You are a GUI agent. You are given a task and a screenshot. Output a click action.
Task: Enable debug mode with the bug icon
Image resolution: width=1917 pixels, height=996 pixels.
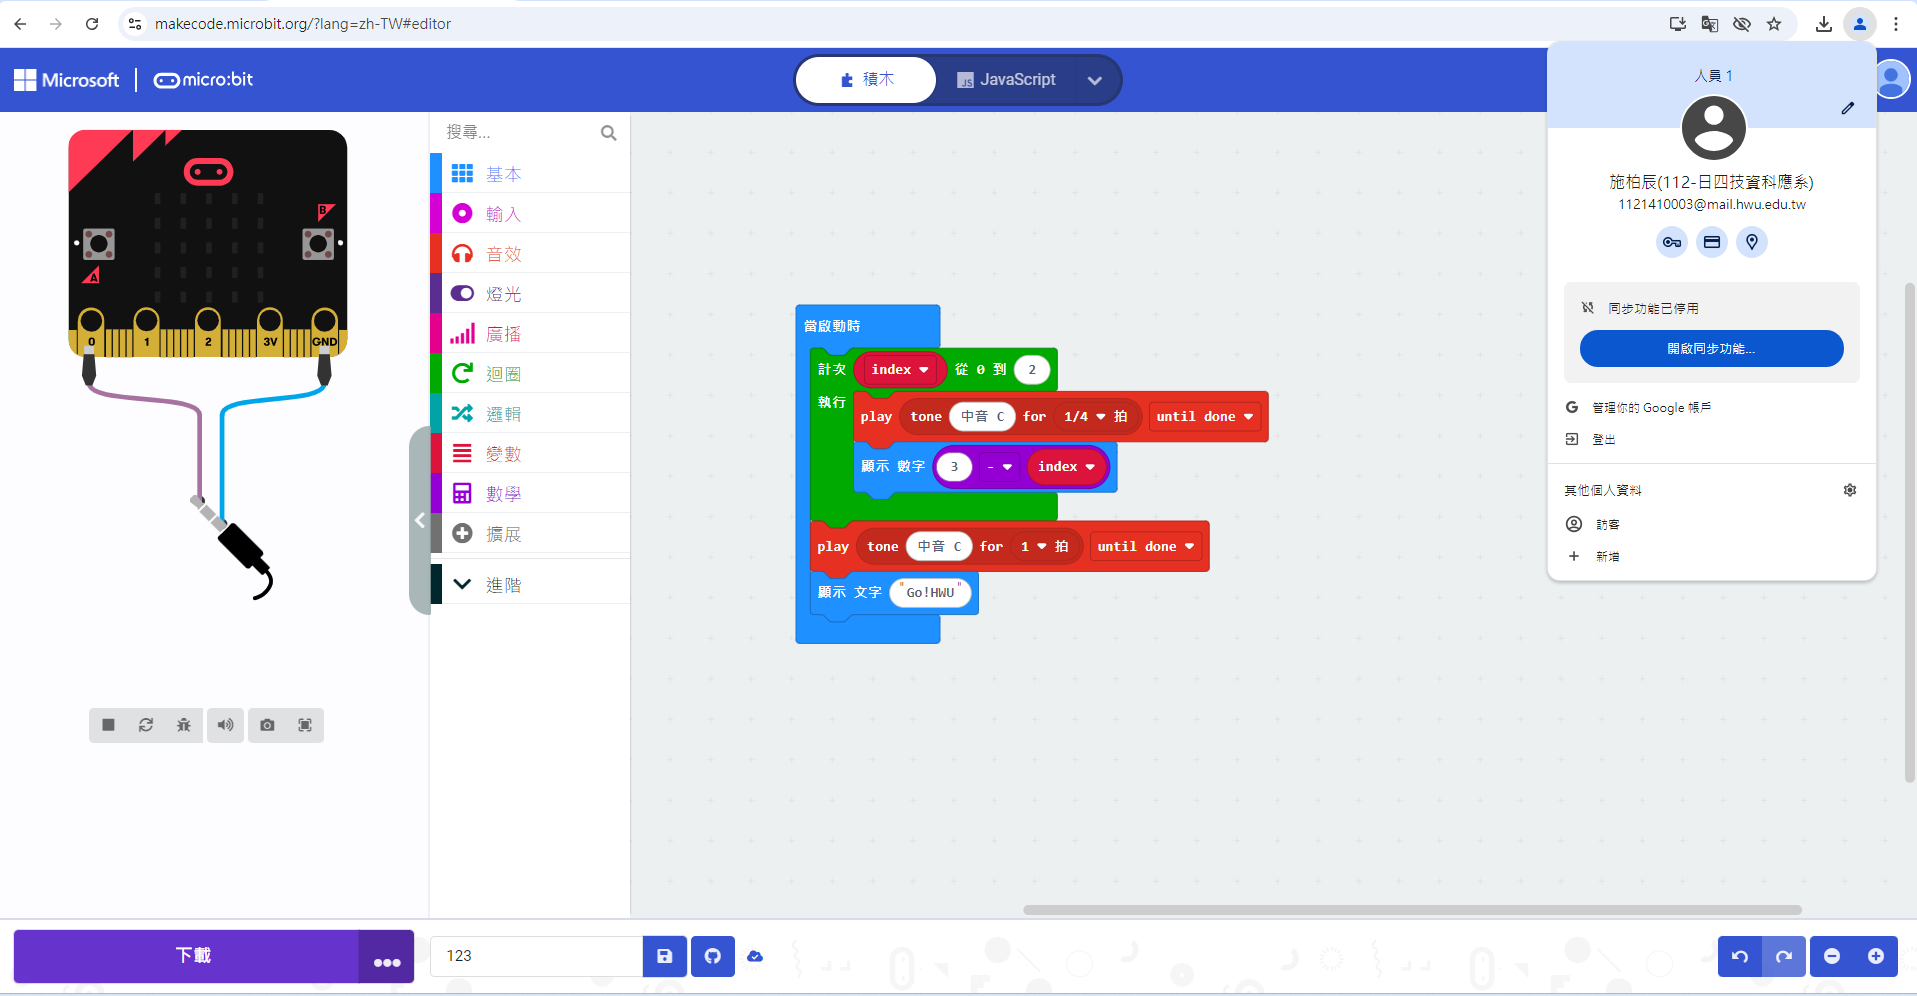tap(184, 725)
